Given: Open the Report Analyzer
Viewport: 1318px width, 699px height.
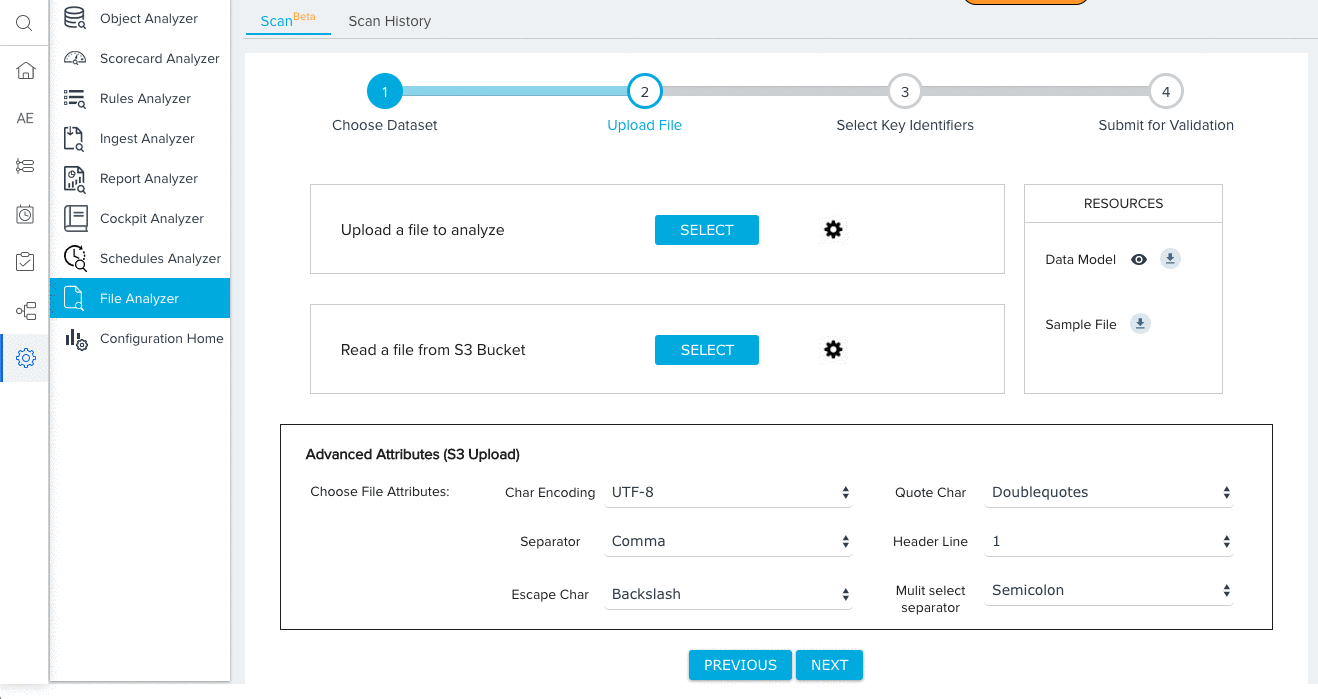Looking at the screenshot, I should pyautogui.click(x=148, y=178).
